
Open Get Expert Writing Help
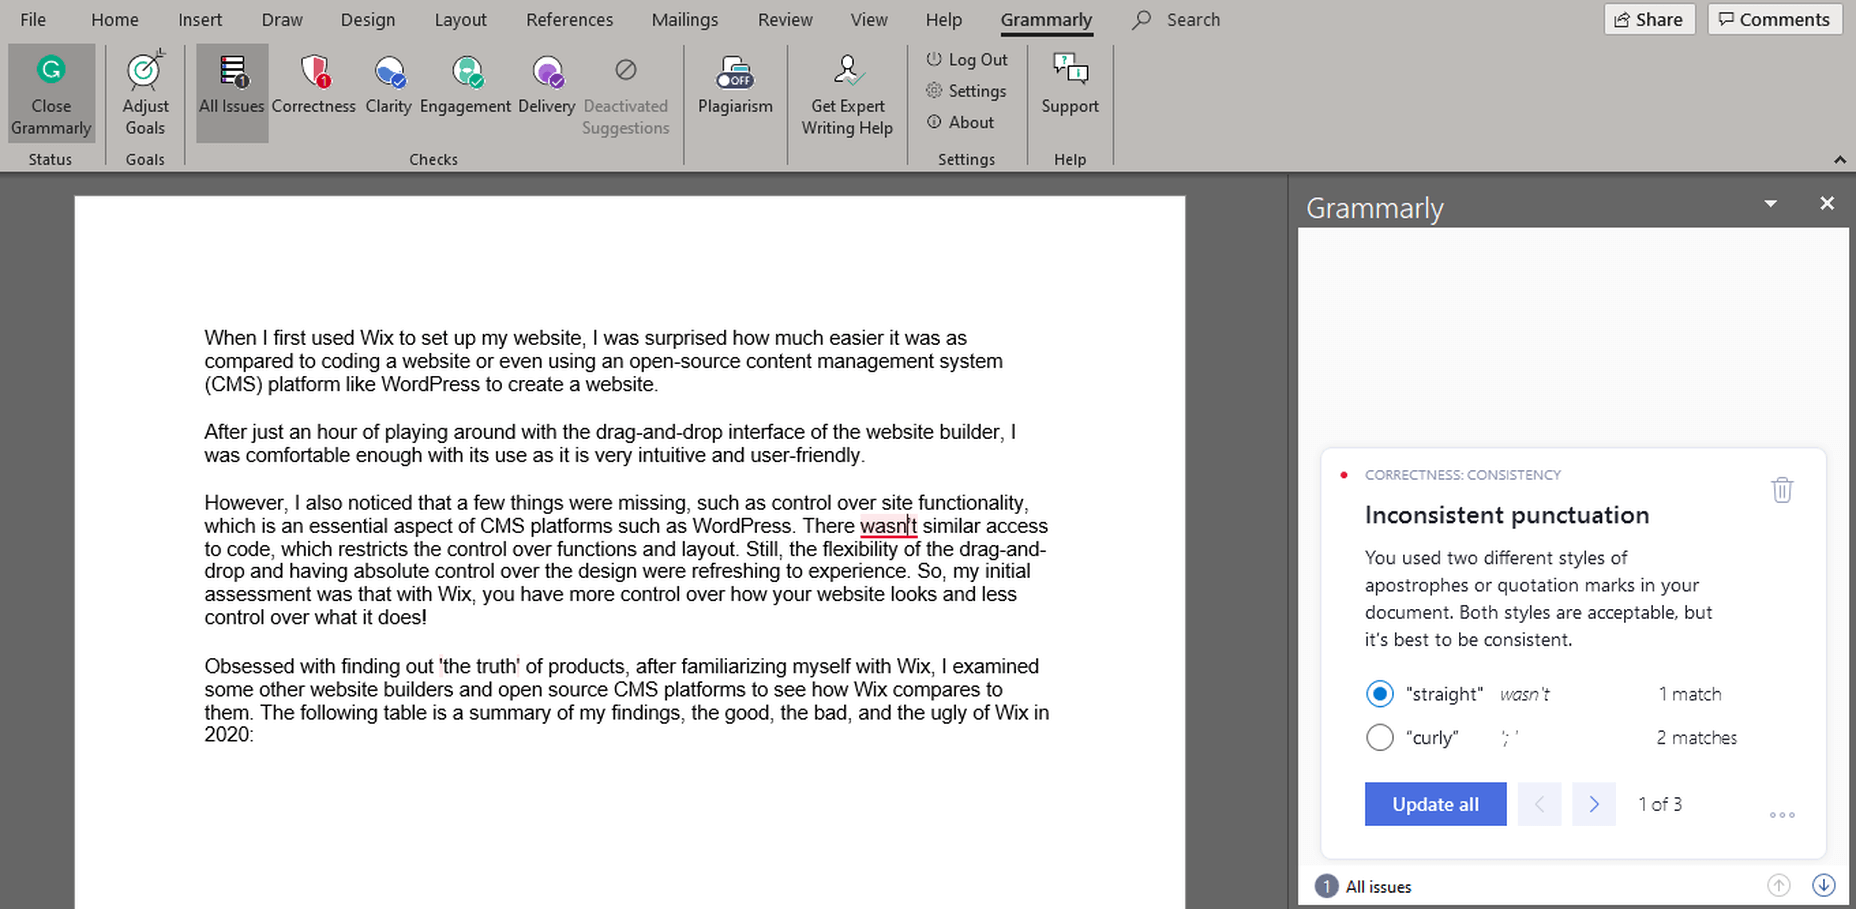point(847,96)
